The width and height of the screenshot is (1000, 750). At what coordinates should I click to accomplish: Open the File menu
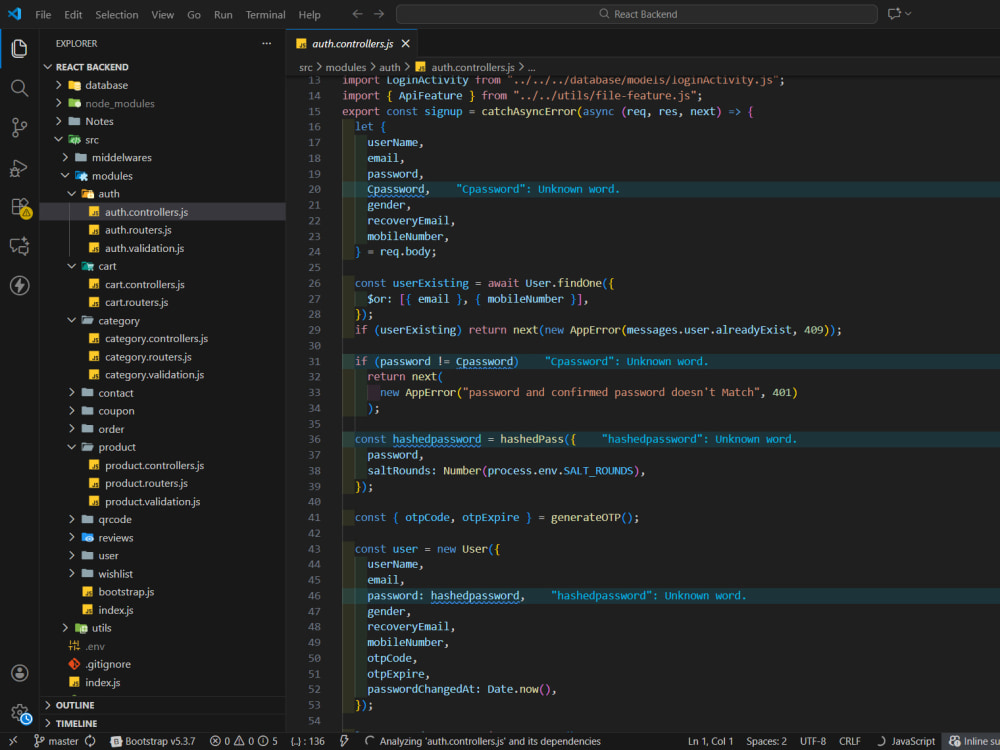tap(43, 15)
